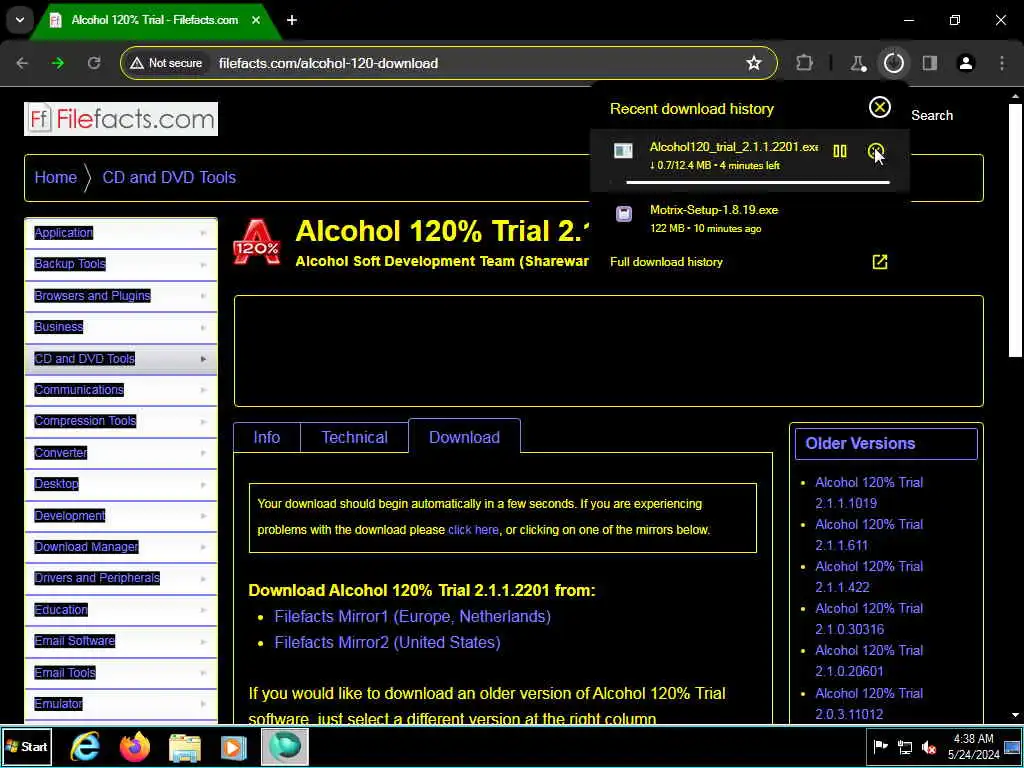The height and width of the screenshot is (768, 1024).
Task: Open full download history external link icon
Action: point(880,262)
